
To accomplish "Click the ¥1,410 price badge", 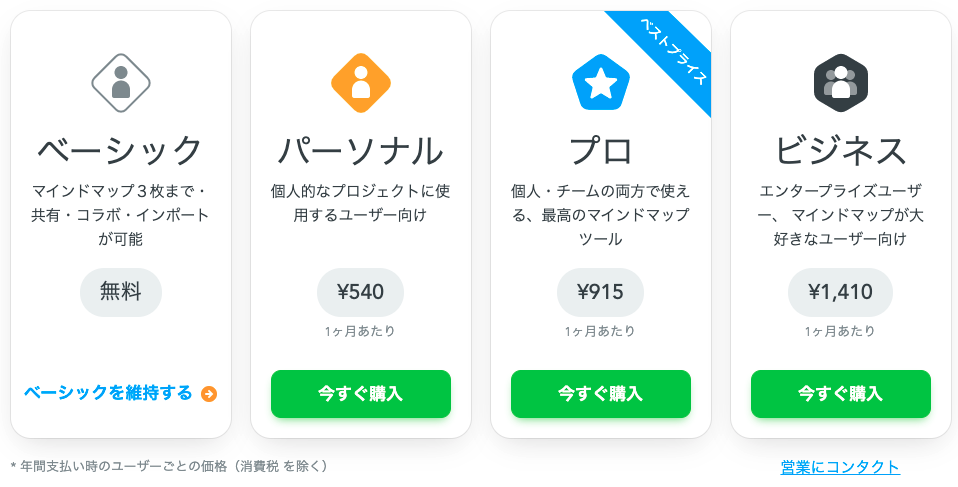I will point(841,292).
